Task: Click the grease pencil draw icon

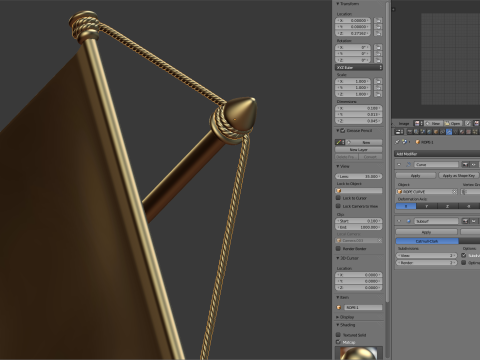Action: (340, 142)
